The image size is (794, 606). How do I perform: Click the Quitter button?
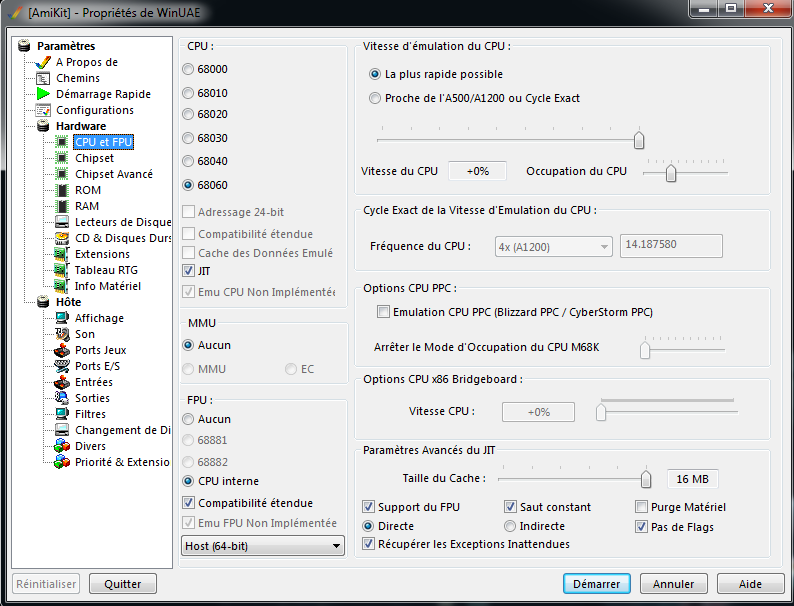click(x=123, y=584)
